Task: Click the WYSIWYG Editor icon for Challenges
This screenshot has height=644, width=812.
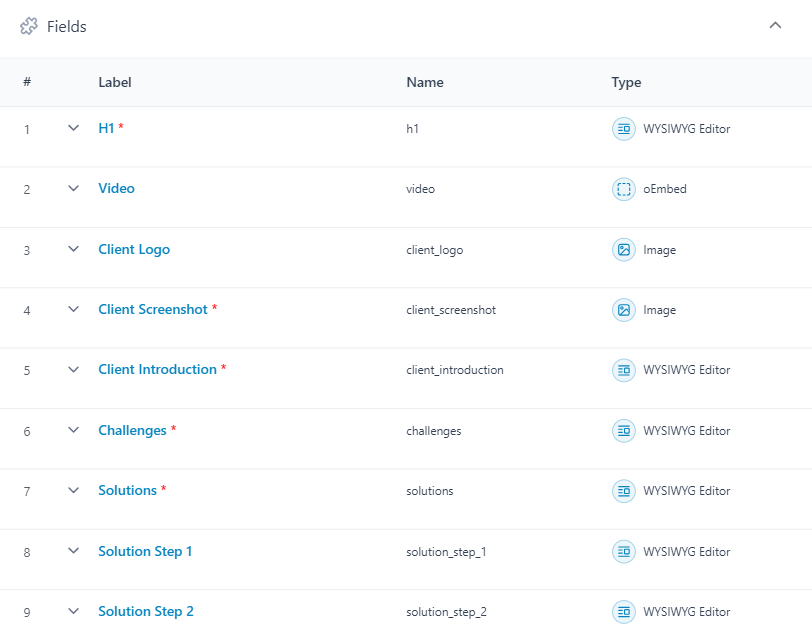Action: 623,431
